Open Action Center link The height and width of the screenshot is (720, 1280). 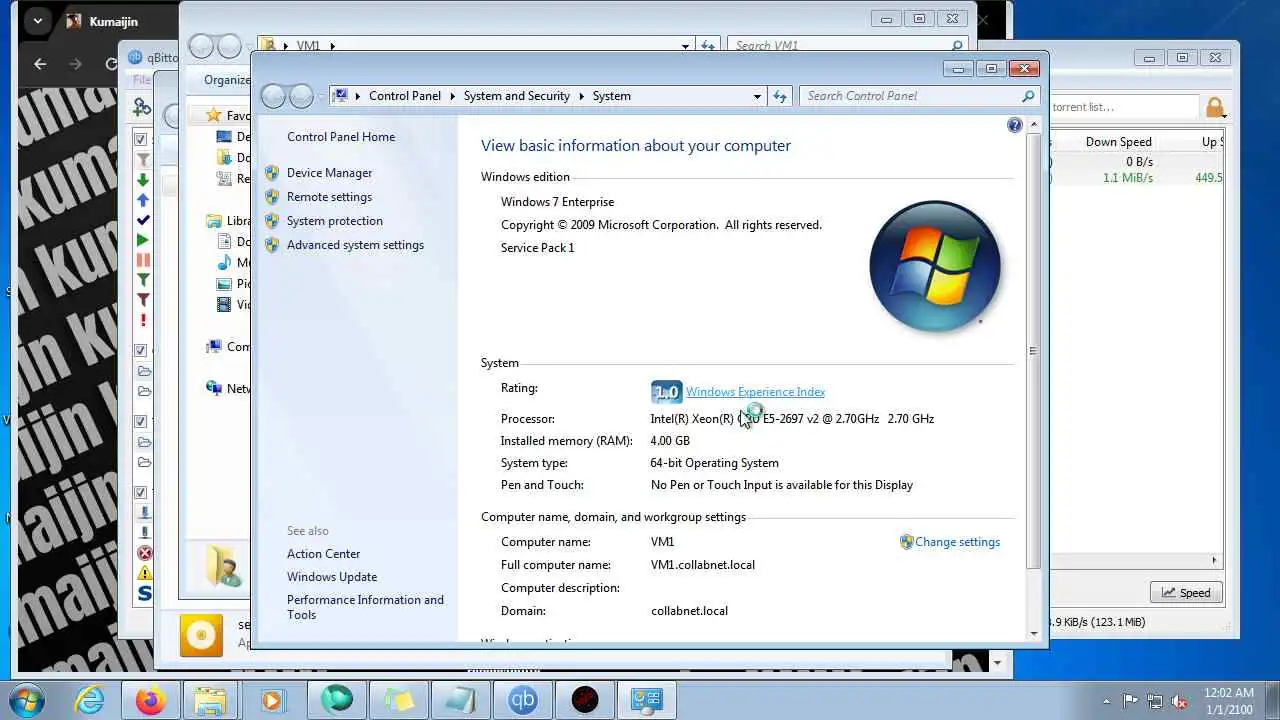(323, 554)
